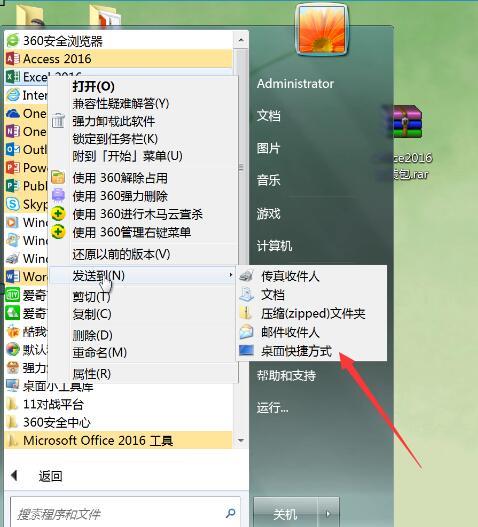
Task: Choose 兼容性疑难解答(Y)
Action: pyautogui.click(x=121, y=103)
